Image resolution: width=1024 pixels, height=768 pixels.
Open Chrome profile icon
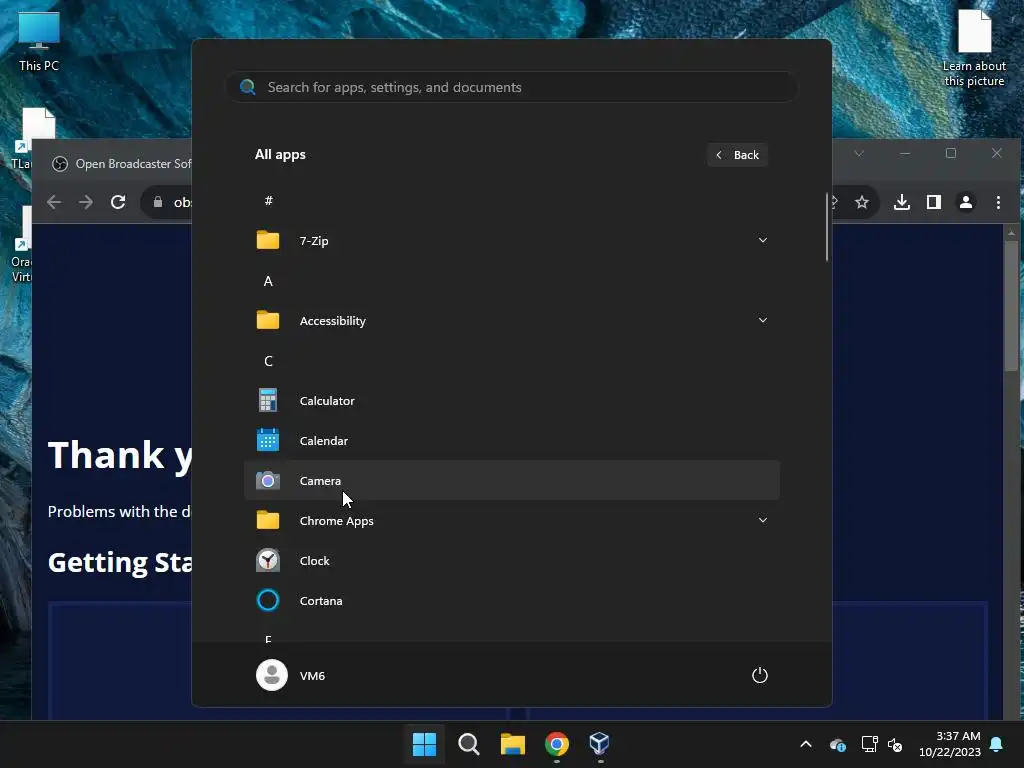tap(966, 202)
